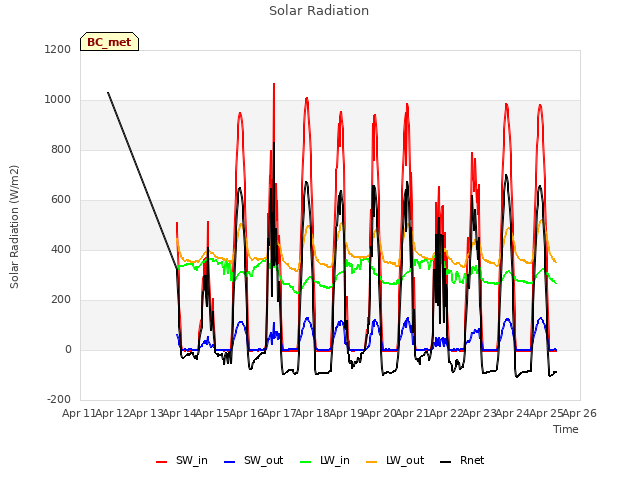Click the Apr 18 x-axis label
Viewport: 640px width, 480px height.
point(312,413)
